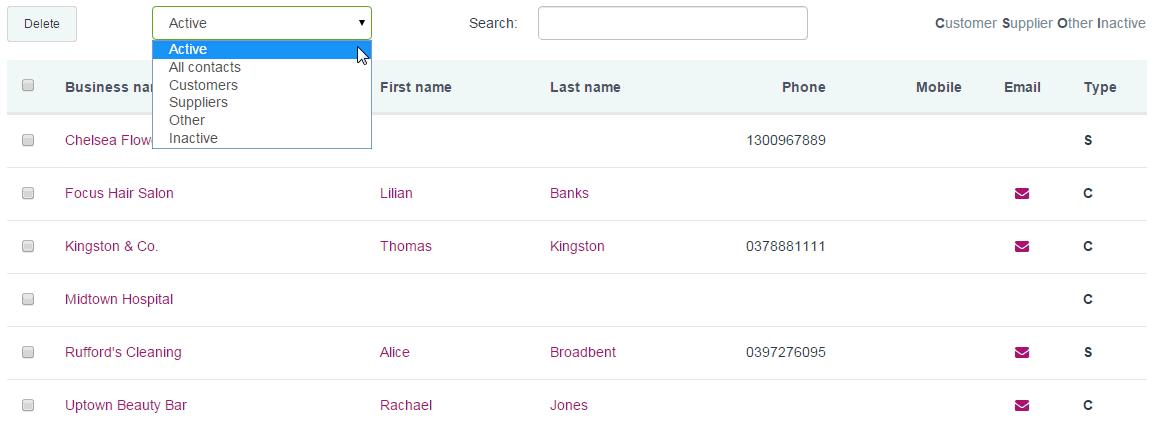Select the Kingston & Co. row checkbox
Viewport: 1156px width, 428px height.
pos(28,246)
